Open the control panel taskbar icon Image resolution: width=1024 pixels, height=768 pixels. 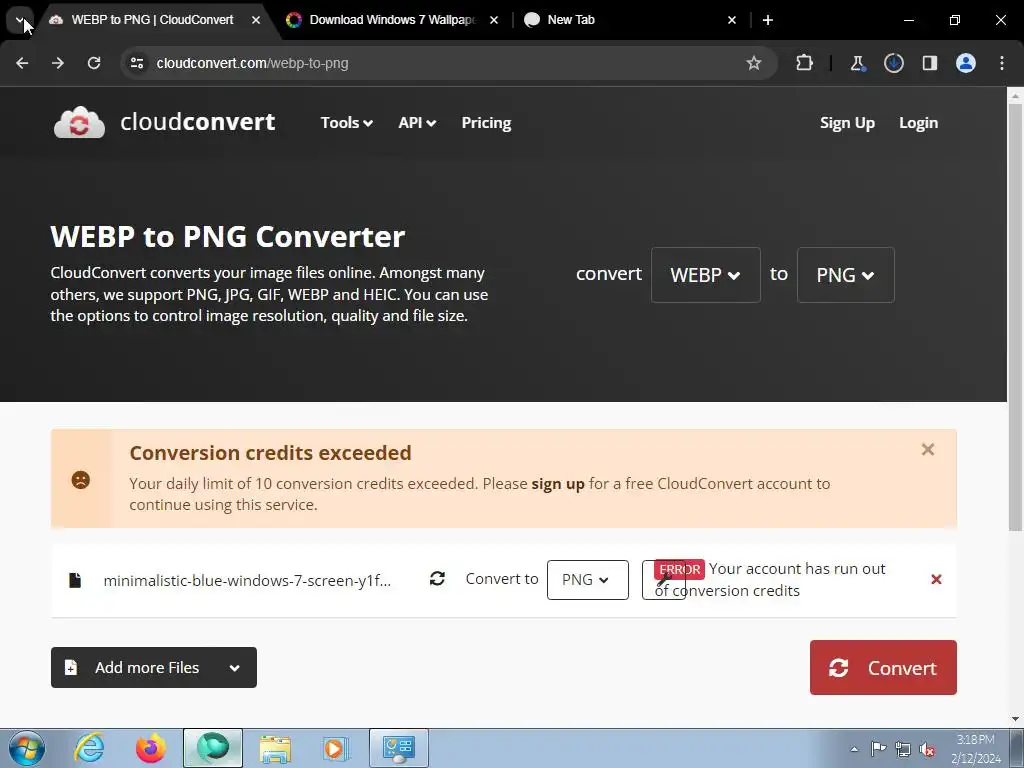coord(399,748)
